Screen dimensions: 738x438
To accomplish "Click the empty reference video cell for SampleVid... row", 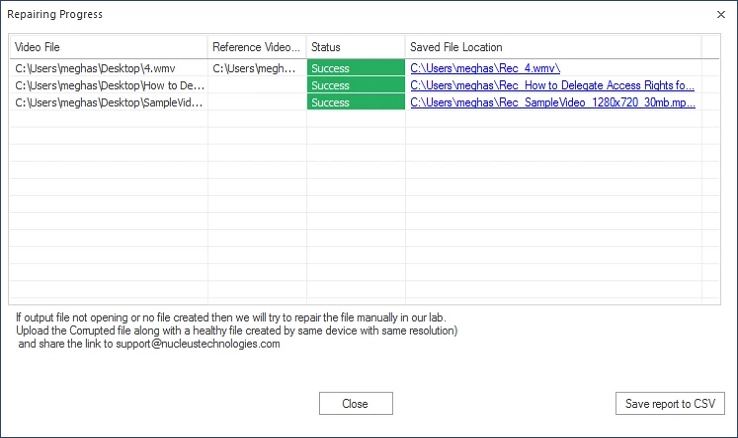I will point(256,103).
